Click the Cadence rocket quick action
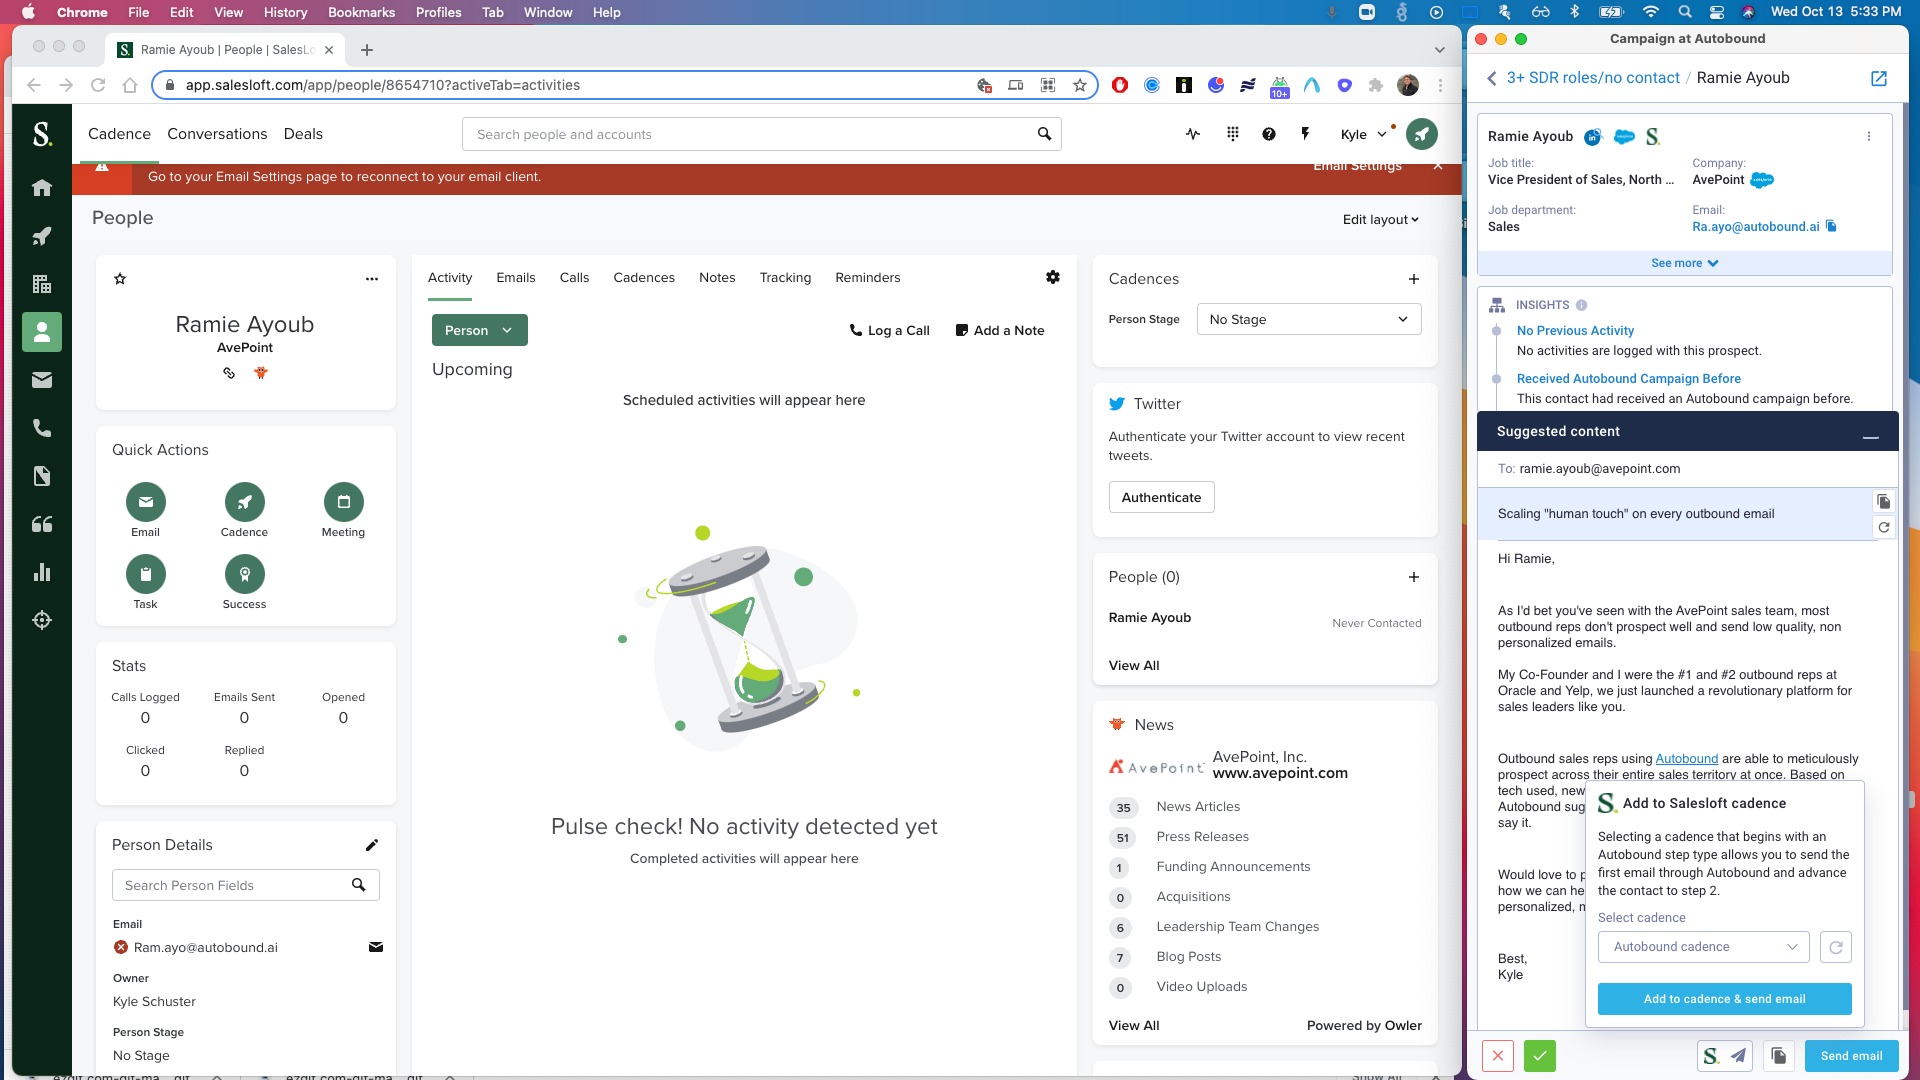Screen dimensions: 1920x1080 pos(244,502)
